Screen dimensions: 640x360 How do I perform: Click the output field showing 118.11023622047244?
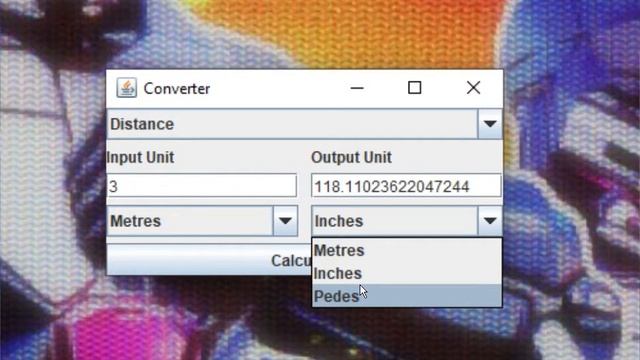[406, 186]
